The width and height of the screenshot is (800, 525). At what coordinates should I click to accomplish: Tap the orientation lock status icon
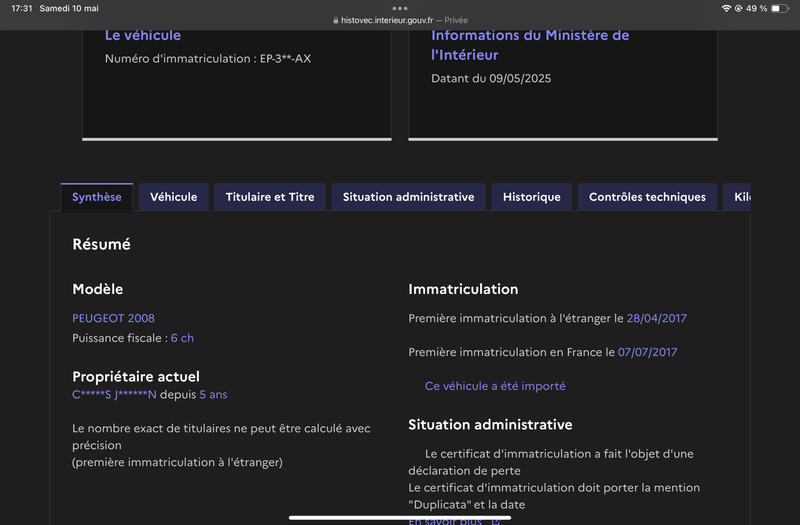coord(738,8)
